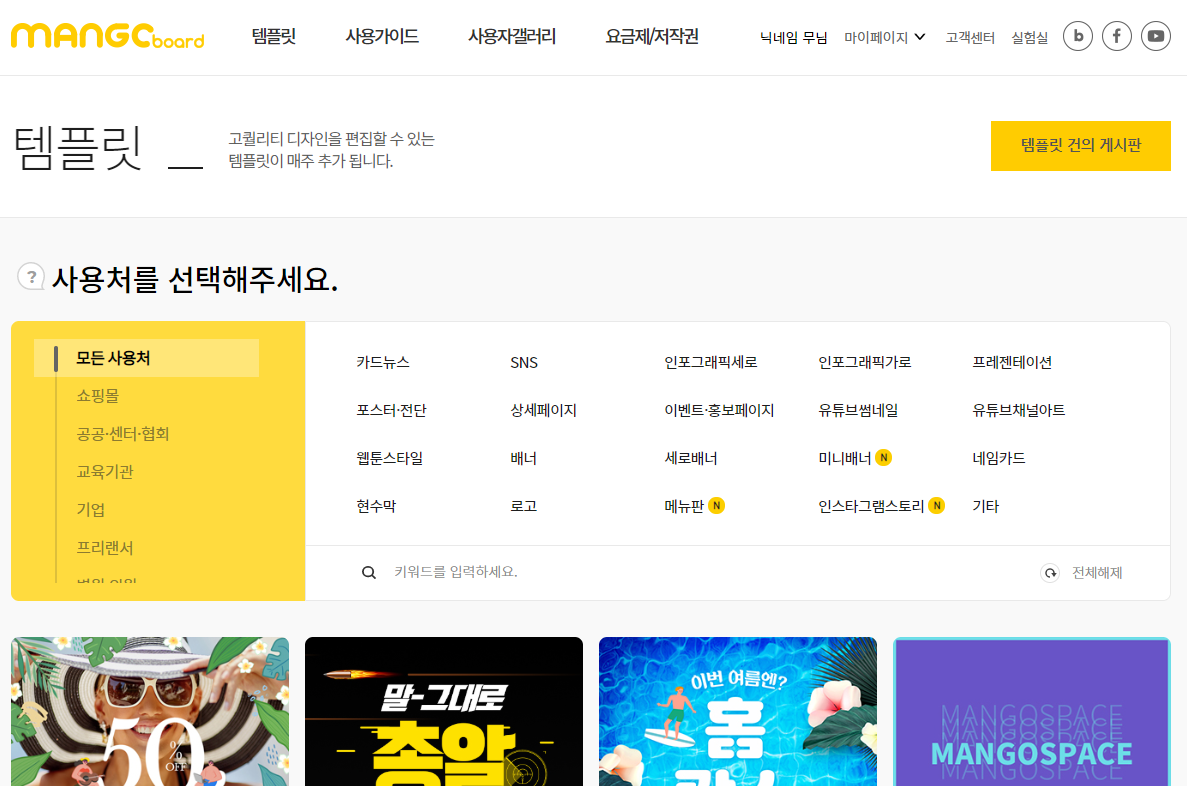
Task: Open the 요금제/저작권 menu
Action: [x=652, y=36]
